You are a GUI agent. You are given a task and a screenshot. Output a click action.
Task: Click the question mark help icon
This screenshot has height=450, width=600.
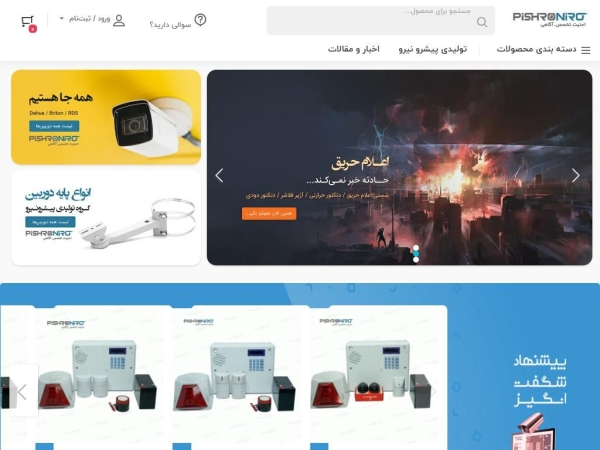pyautogui.click(x=201, y=20)
